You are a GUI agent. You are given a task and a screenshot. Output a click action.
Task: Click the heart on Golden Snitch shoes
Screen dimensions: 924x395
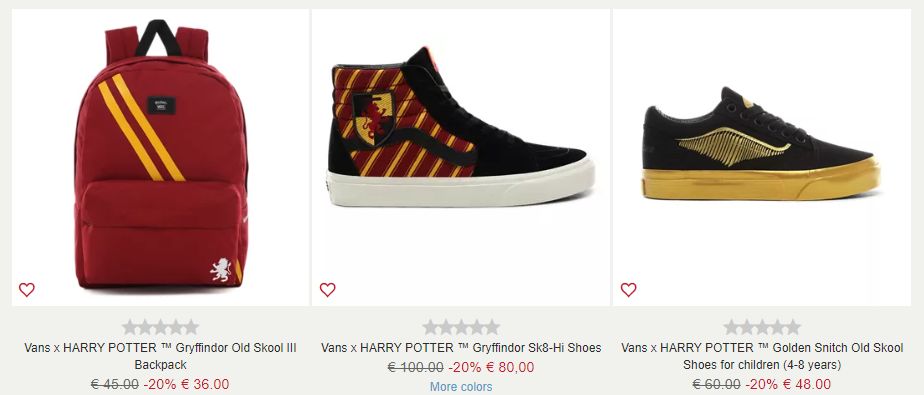629,289
